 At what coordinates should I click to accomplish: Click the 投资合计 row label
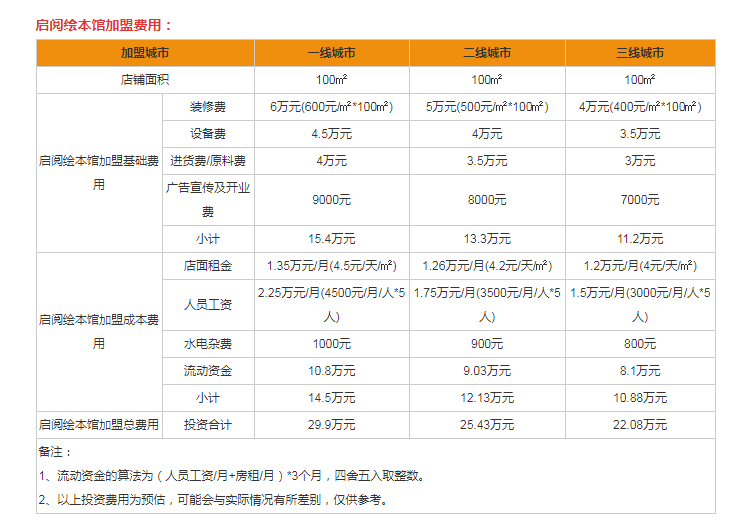click(x=207, y=425)
